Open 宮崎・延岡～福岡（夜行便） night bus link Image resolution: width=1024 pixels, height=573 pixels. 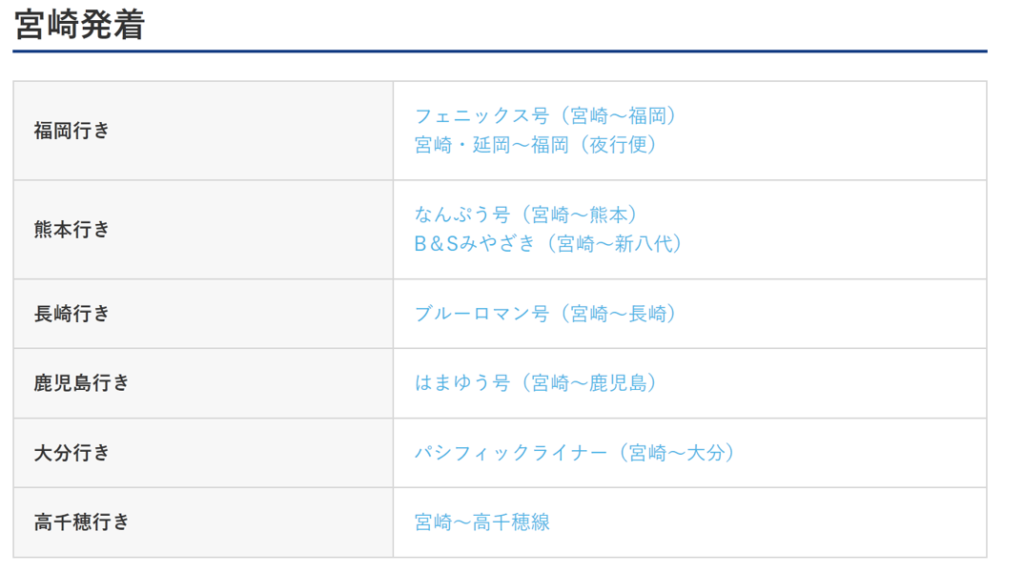coord(536,145)
